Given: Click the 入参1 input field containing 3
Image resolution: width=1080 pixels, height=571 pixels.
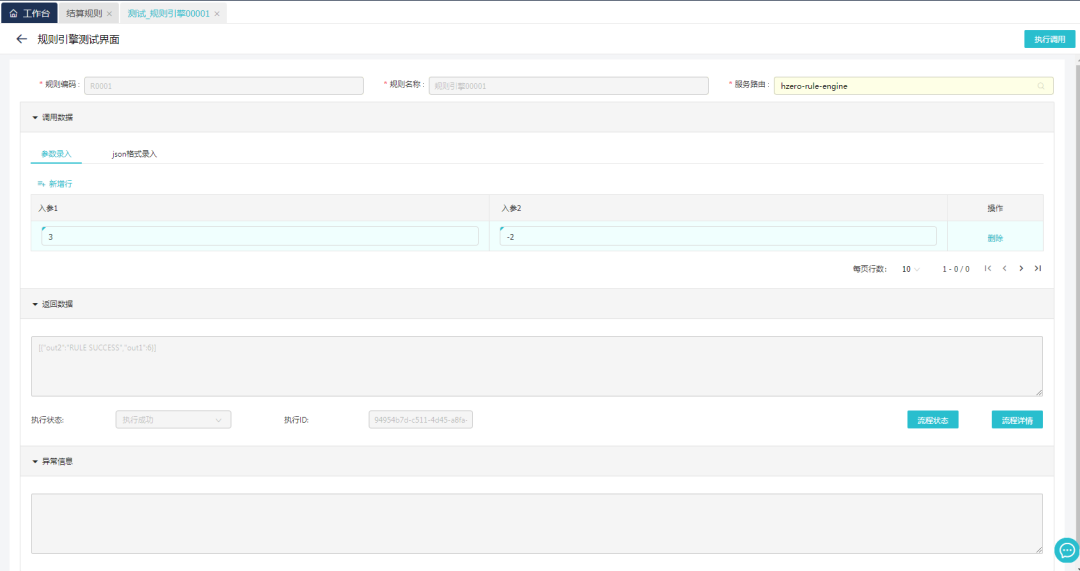Looking at the screenshot, I should coord(260,237).
